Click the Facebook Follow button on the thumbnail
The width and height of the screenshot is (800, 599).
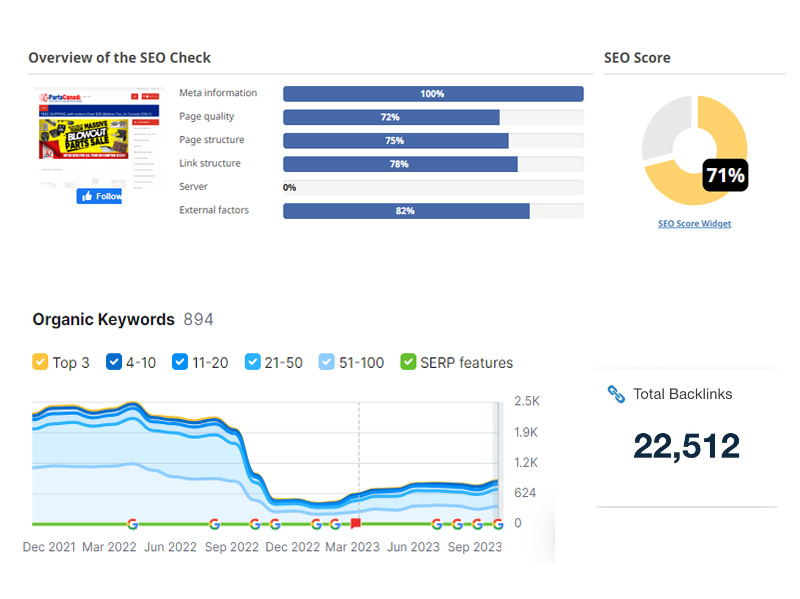pos(100,196)
